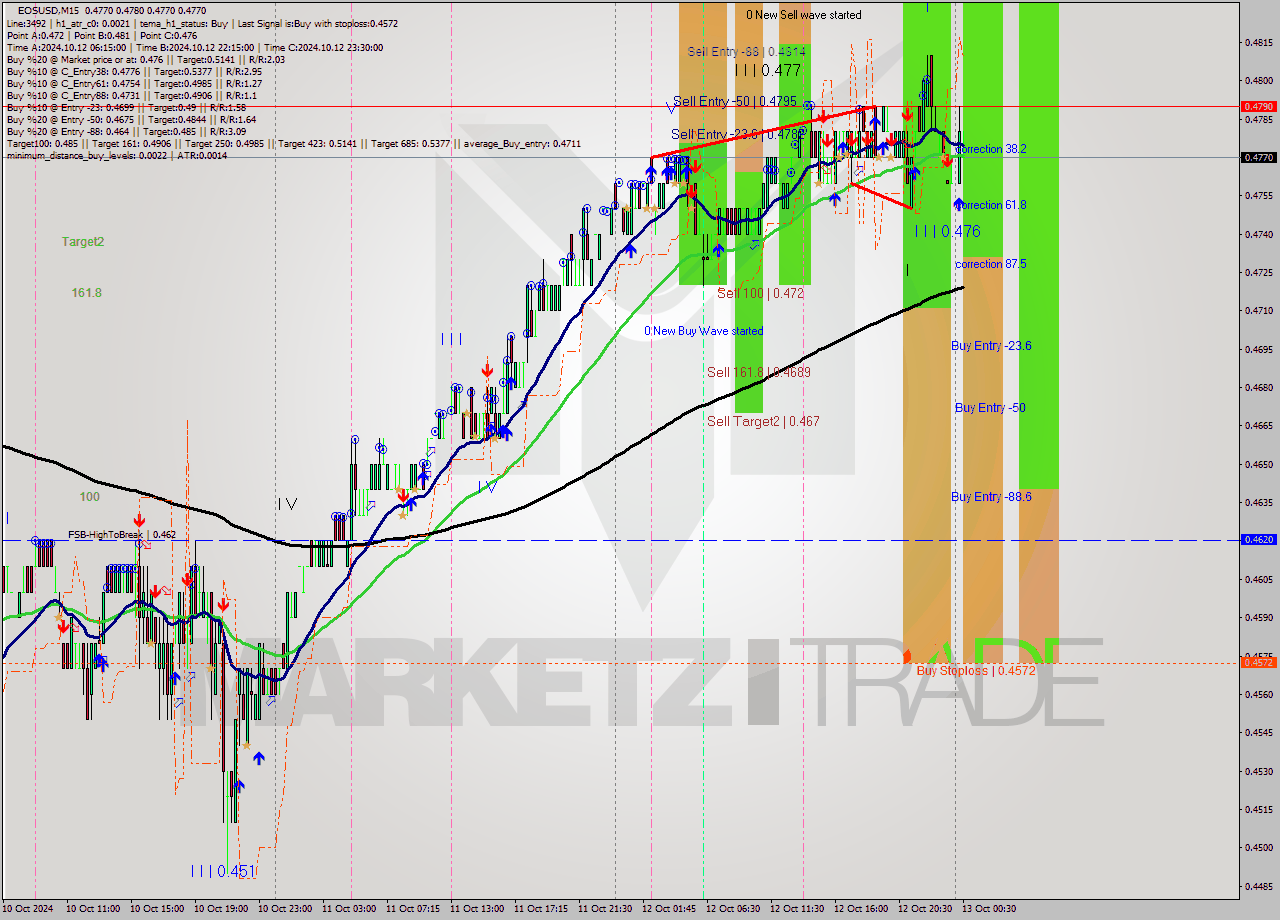The width and height of the screenshot is (1280, 920).
Task: Select the '12 Oct 20:30' time axis label
Action: click(925, 909)
